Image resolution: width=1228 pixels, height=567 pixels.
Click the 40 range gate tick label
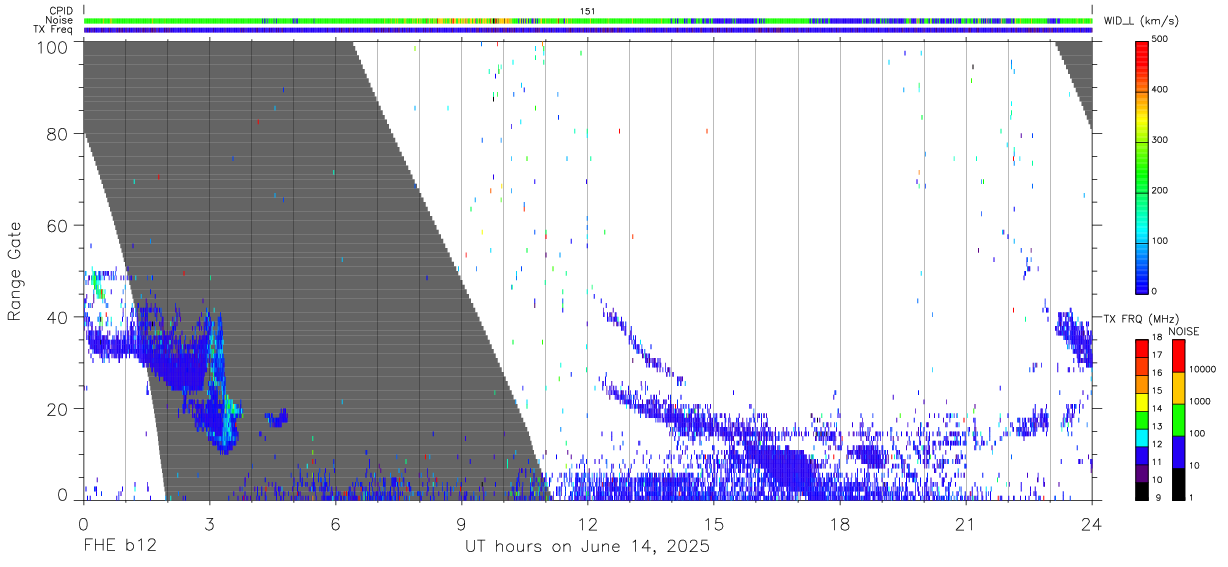58,316
